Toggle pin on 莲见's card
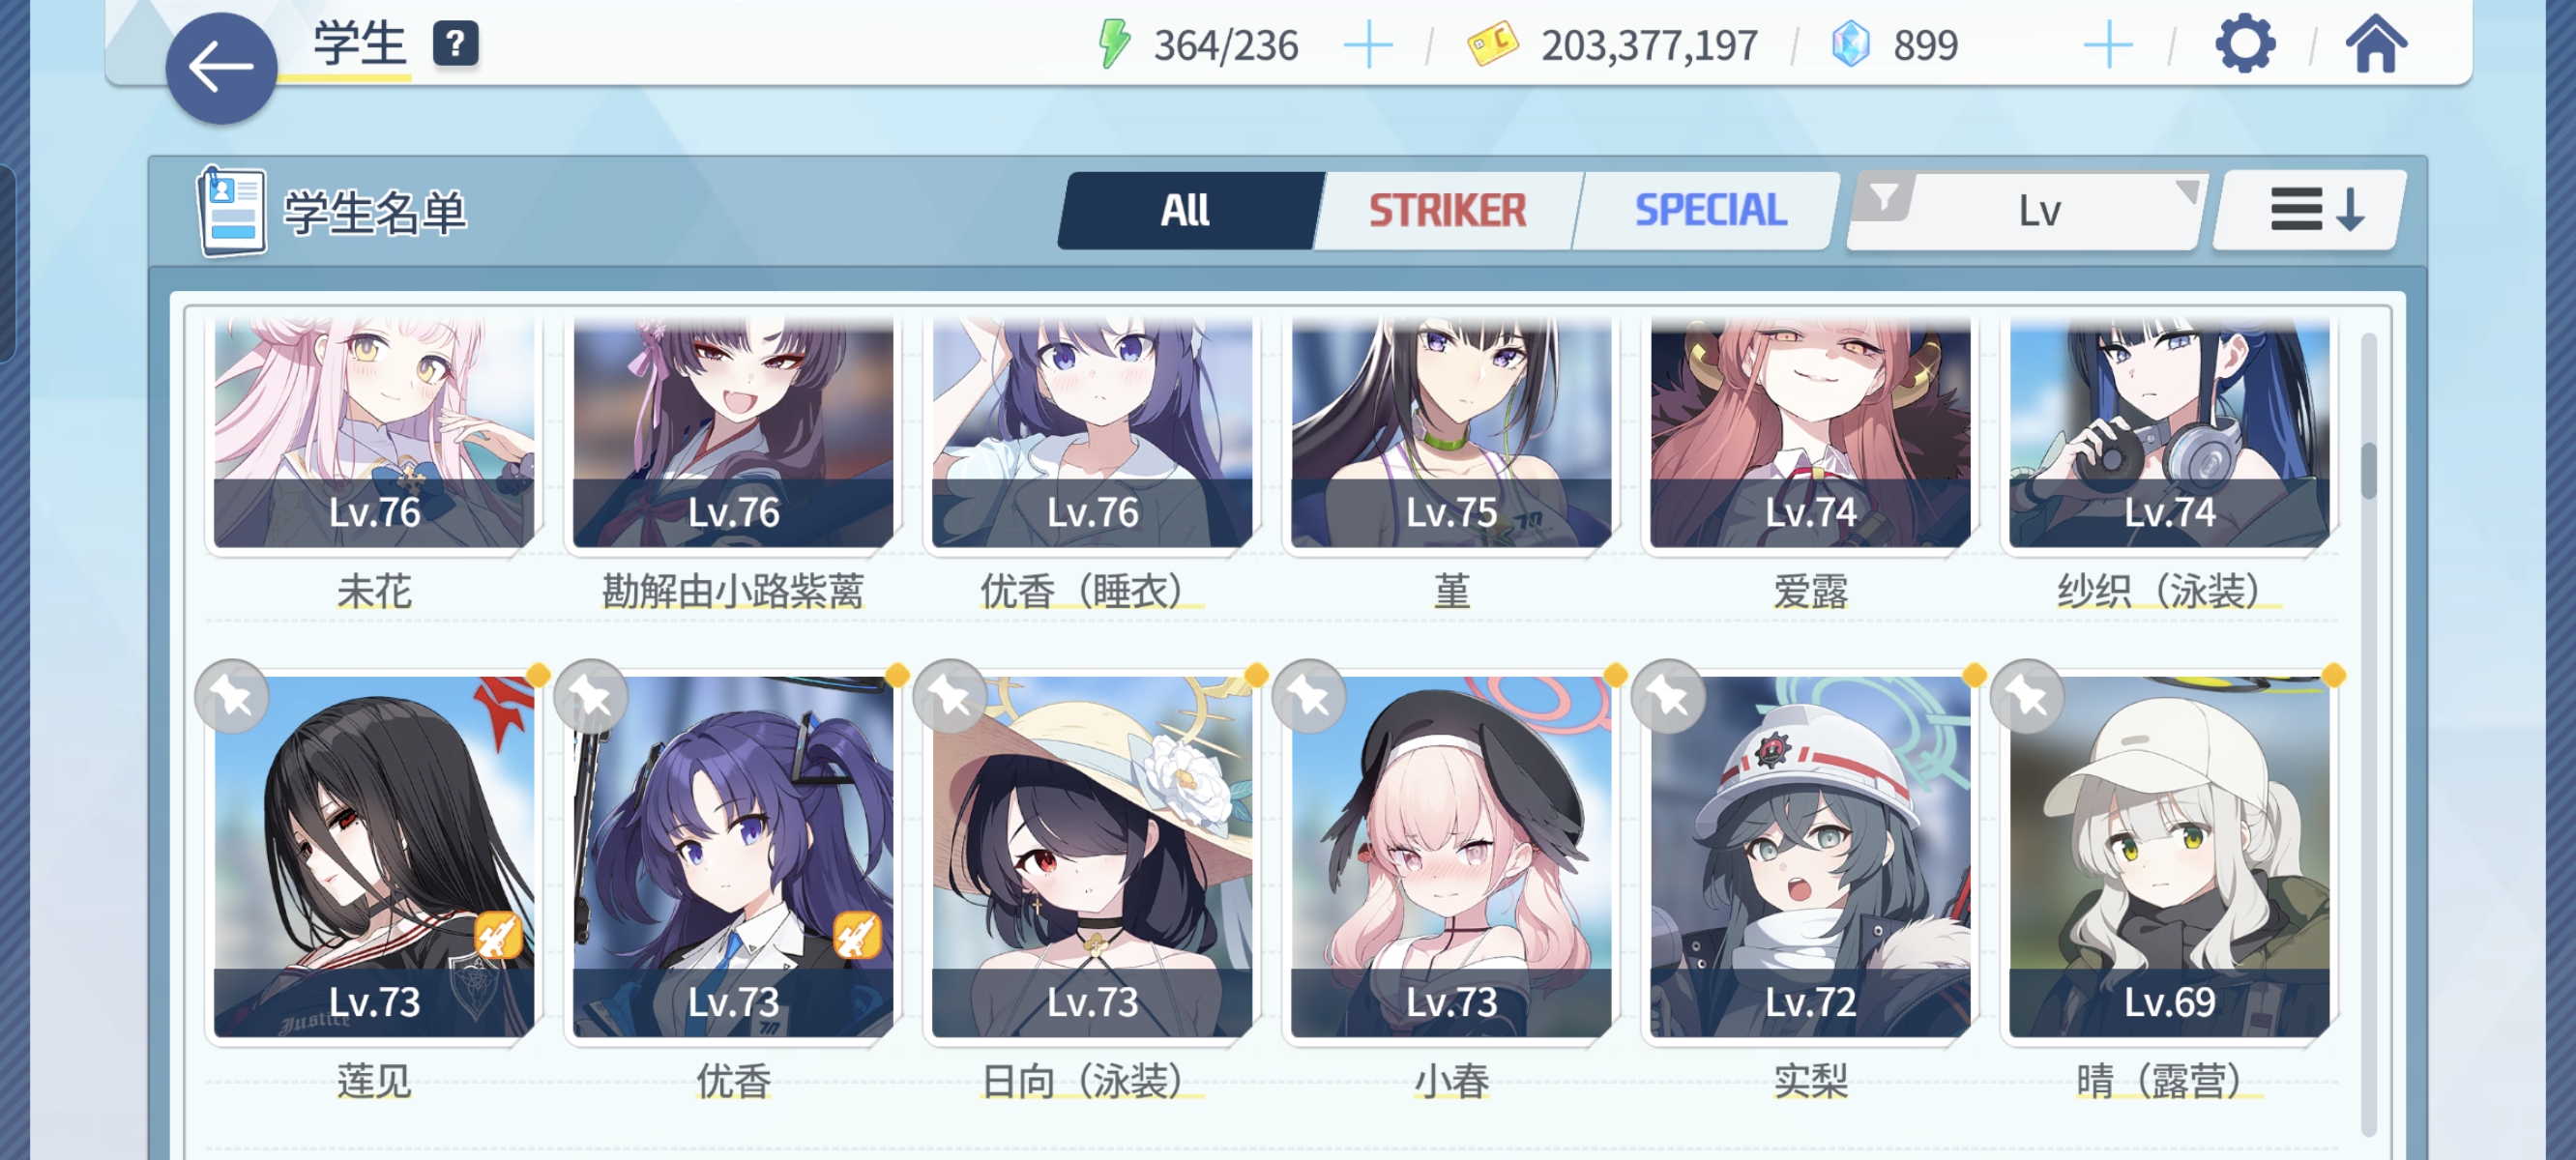The width and height of the screenshot is (2576, 1160). (x=232, y=697)
